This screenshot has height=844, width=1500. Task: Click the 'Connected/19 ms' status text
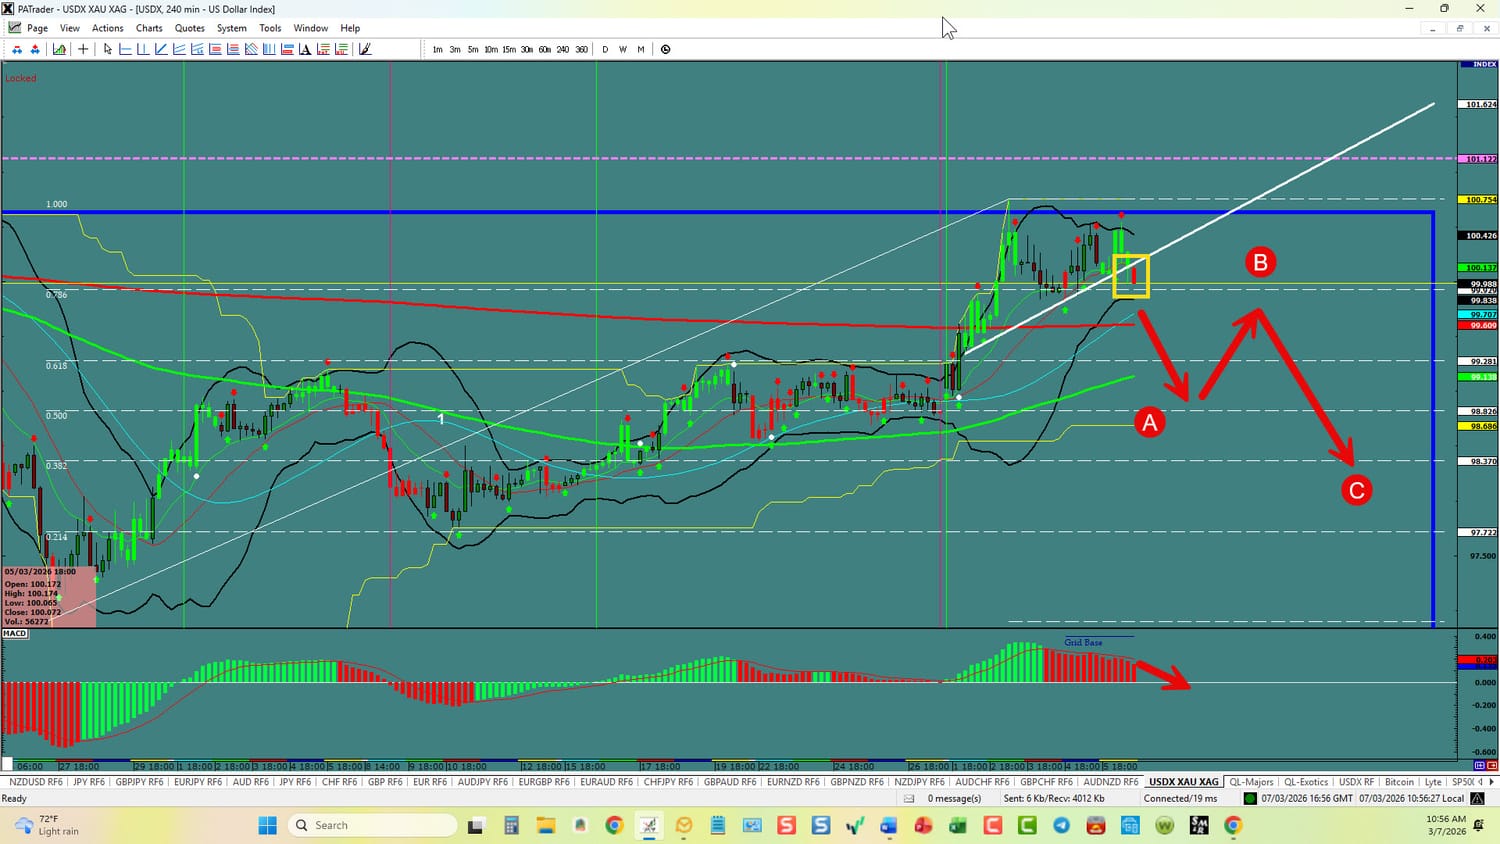coord(1180,799)
